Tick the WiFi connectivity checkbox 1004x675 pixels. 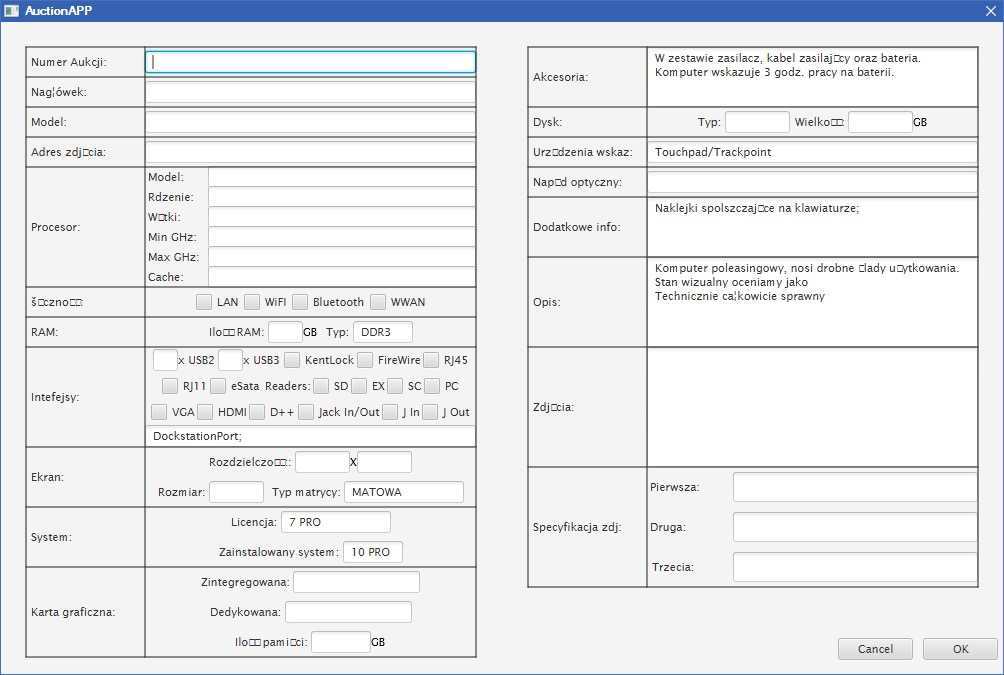pyautogui.click(x=252, y=302)
